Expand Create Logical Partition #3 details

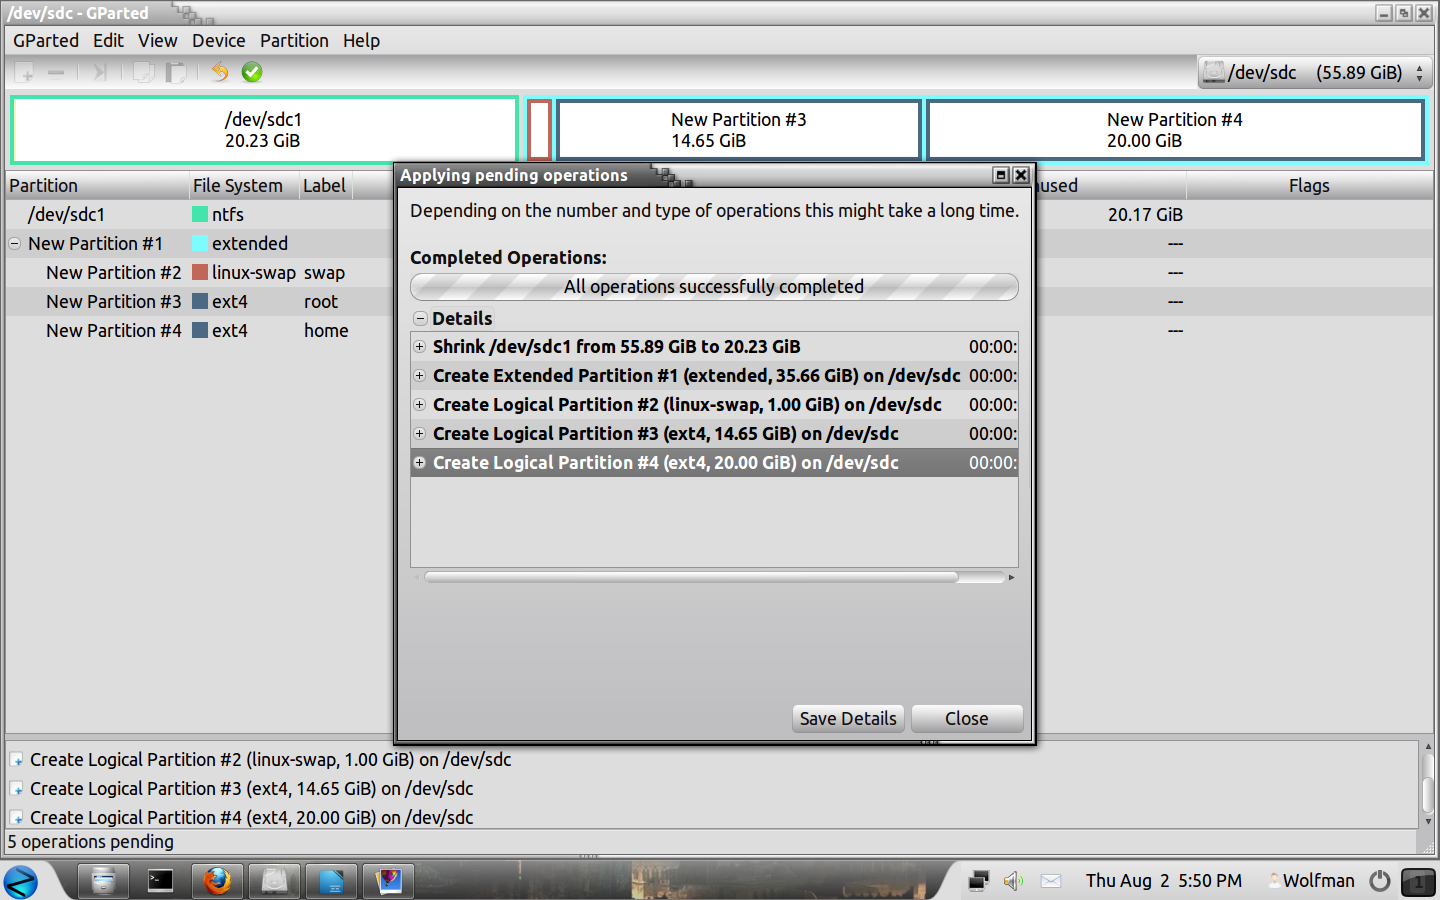click(420, 434)
